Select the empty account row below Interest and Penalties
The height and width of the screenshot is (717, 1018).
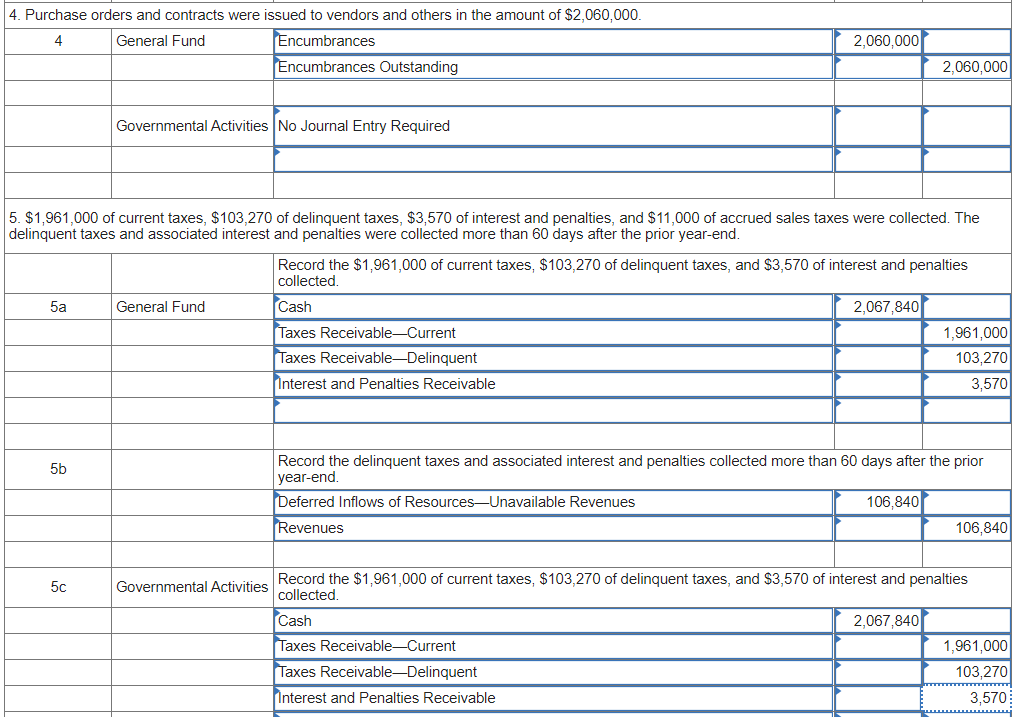(550, 408)
